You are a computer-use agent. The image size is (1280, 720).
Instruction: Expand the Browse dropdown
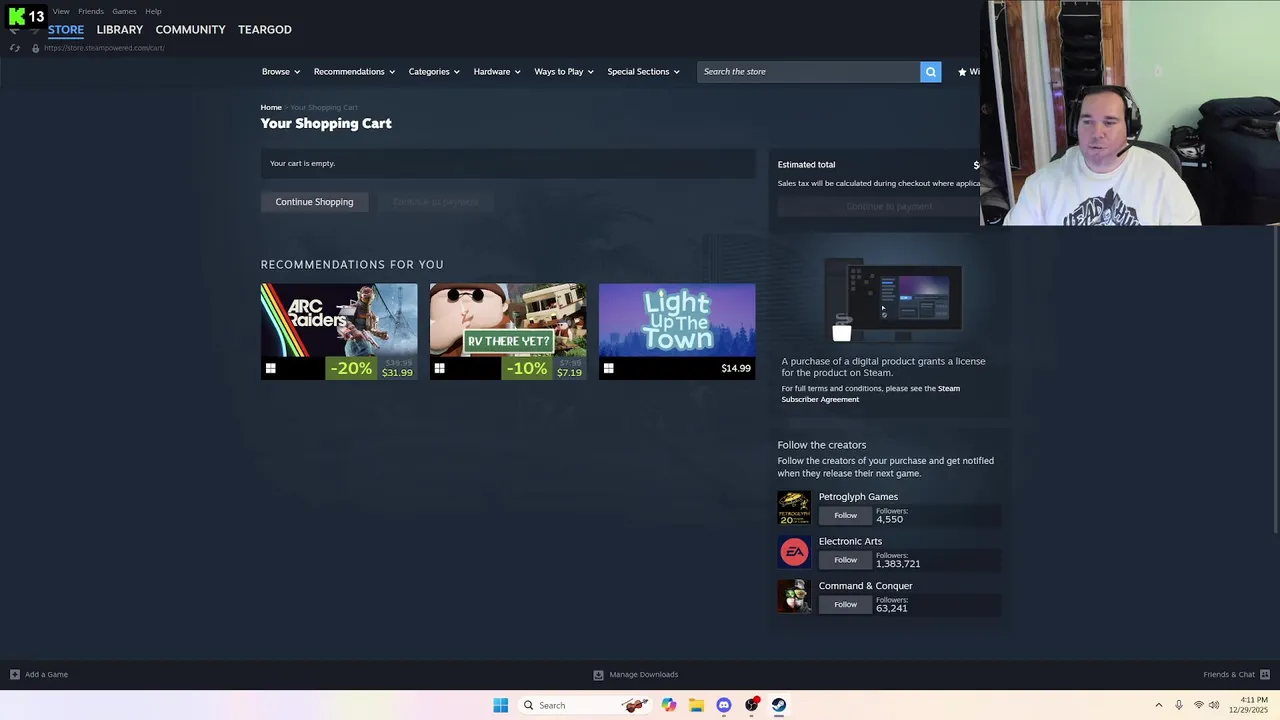281,72
